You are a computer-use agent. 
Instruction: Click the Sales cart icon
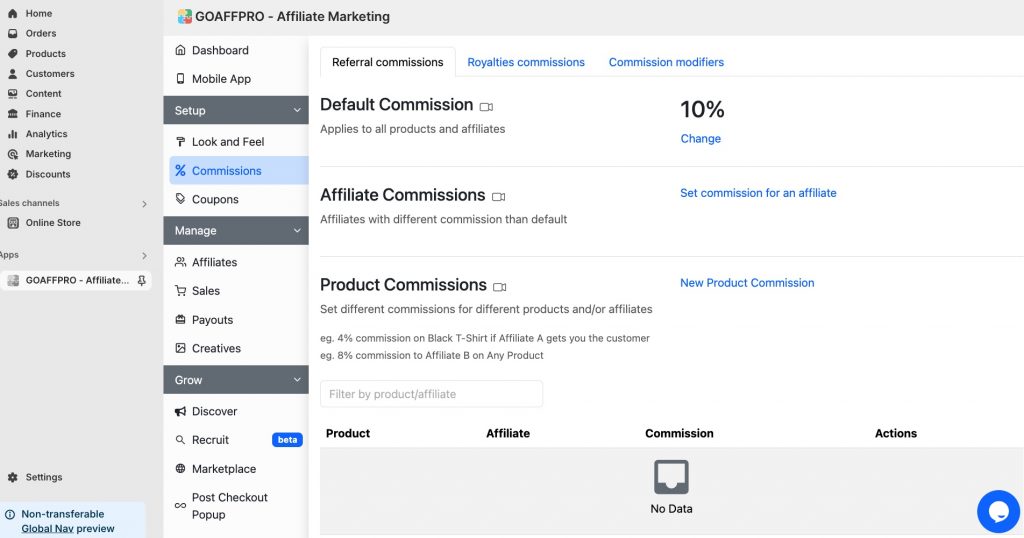coord(180,291)
